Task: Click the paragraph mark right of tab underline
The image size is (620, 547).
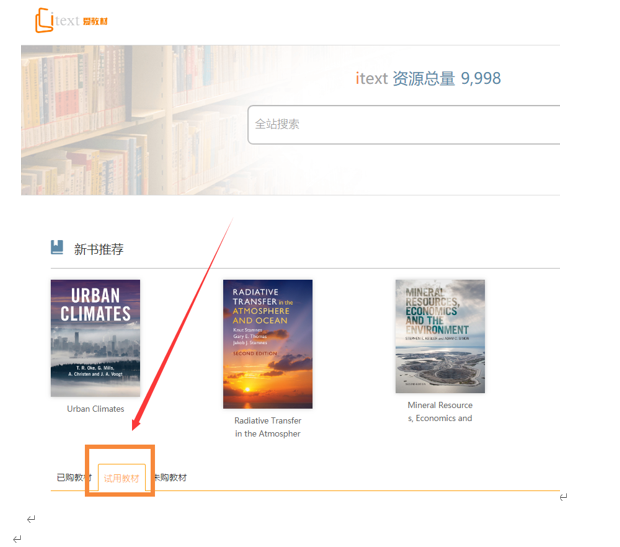Action: [x=563, y=497]
